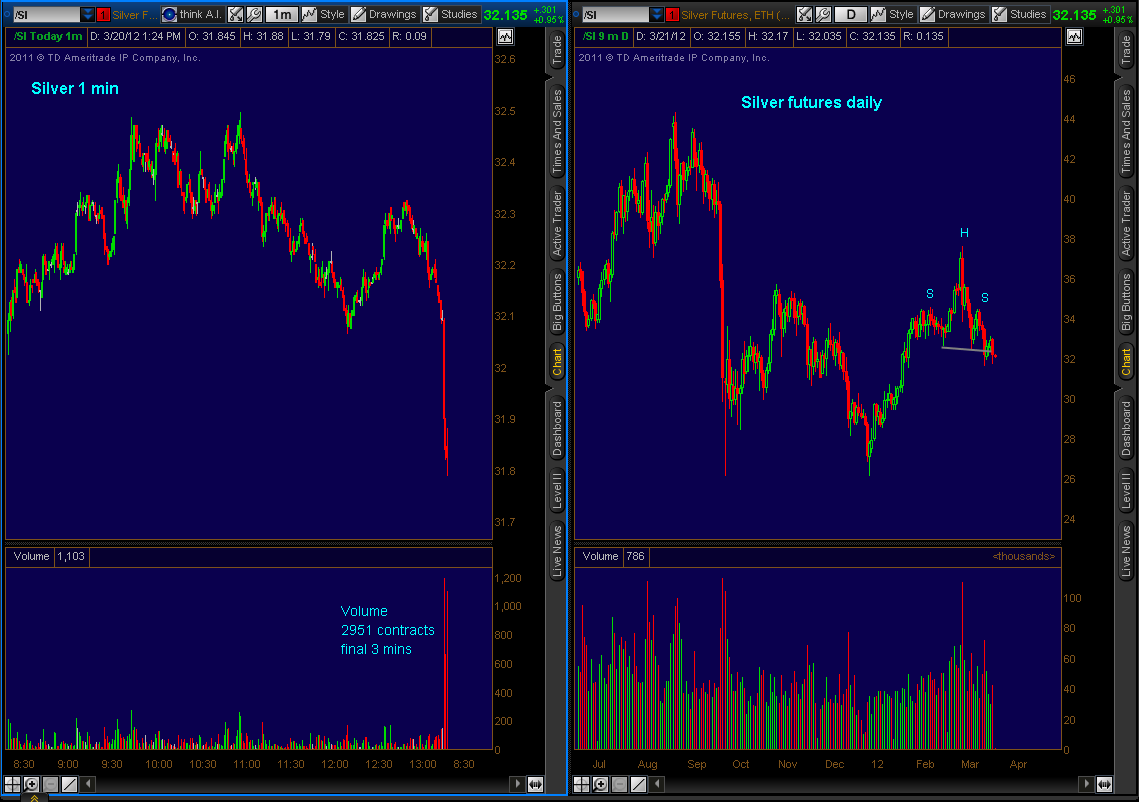The height and width of the screenshot is (802, 1139).
Task: Click the mini chart icon in right chart header
Action: tap(1074, 36)
